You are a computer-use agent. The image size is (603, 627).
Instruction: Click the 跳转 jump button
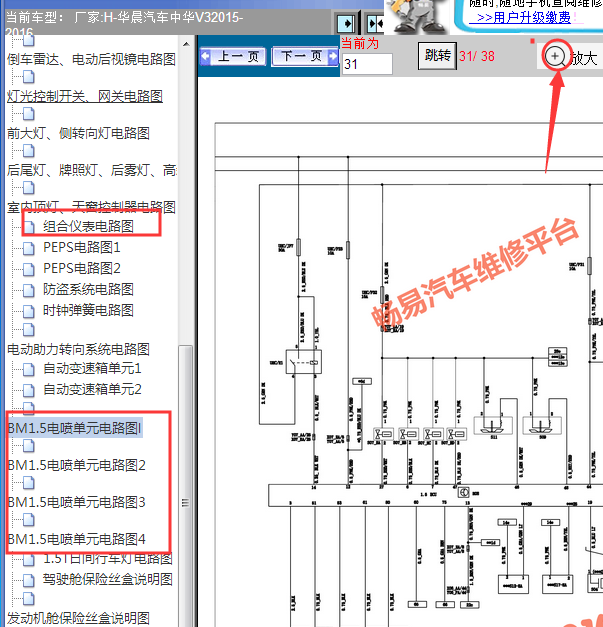click(x=437, y=56)
